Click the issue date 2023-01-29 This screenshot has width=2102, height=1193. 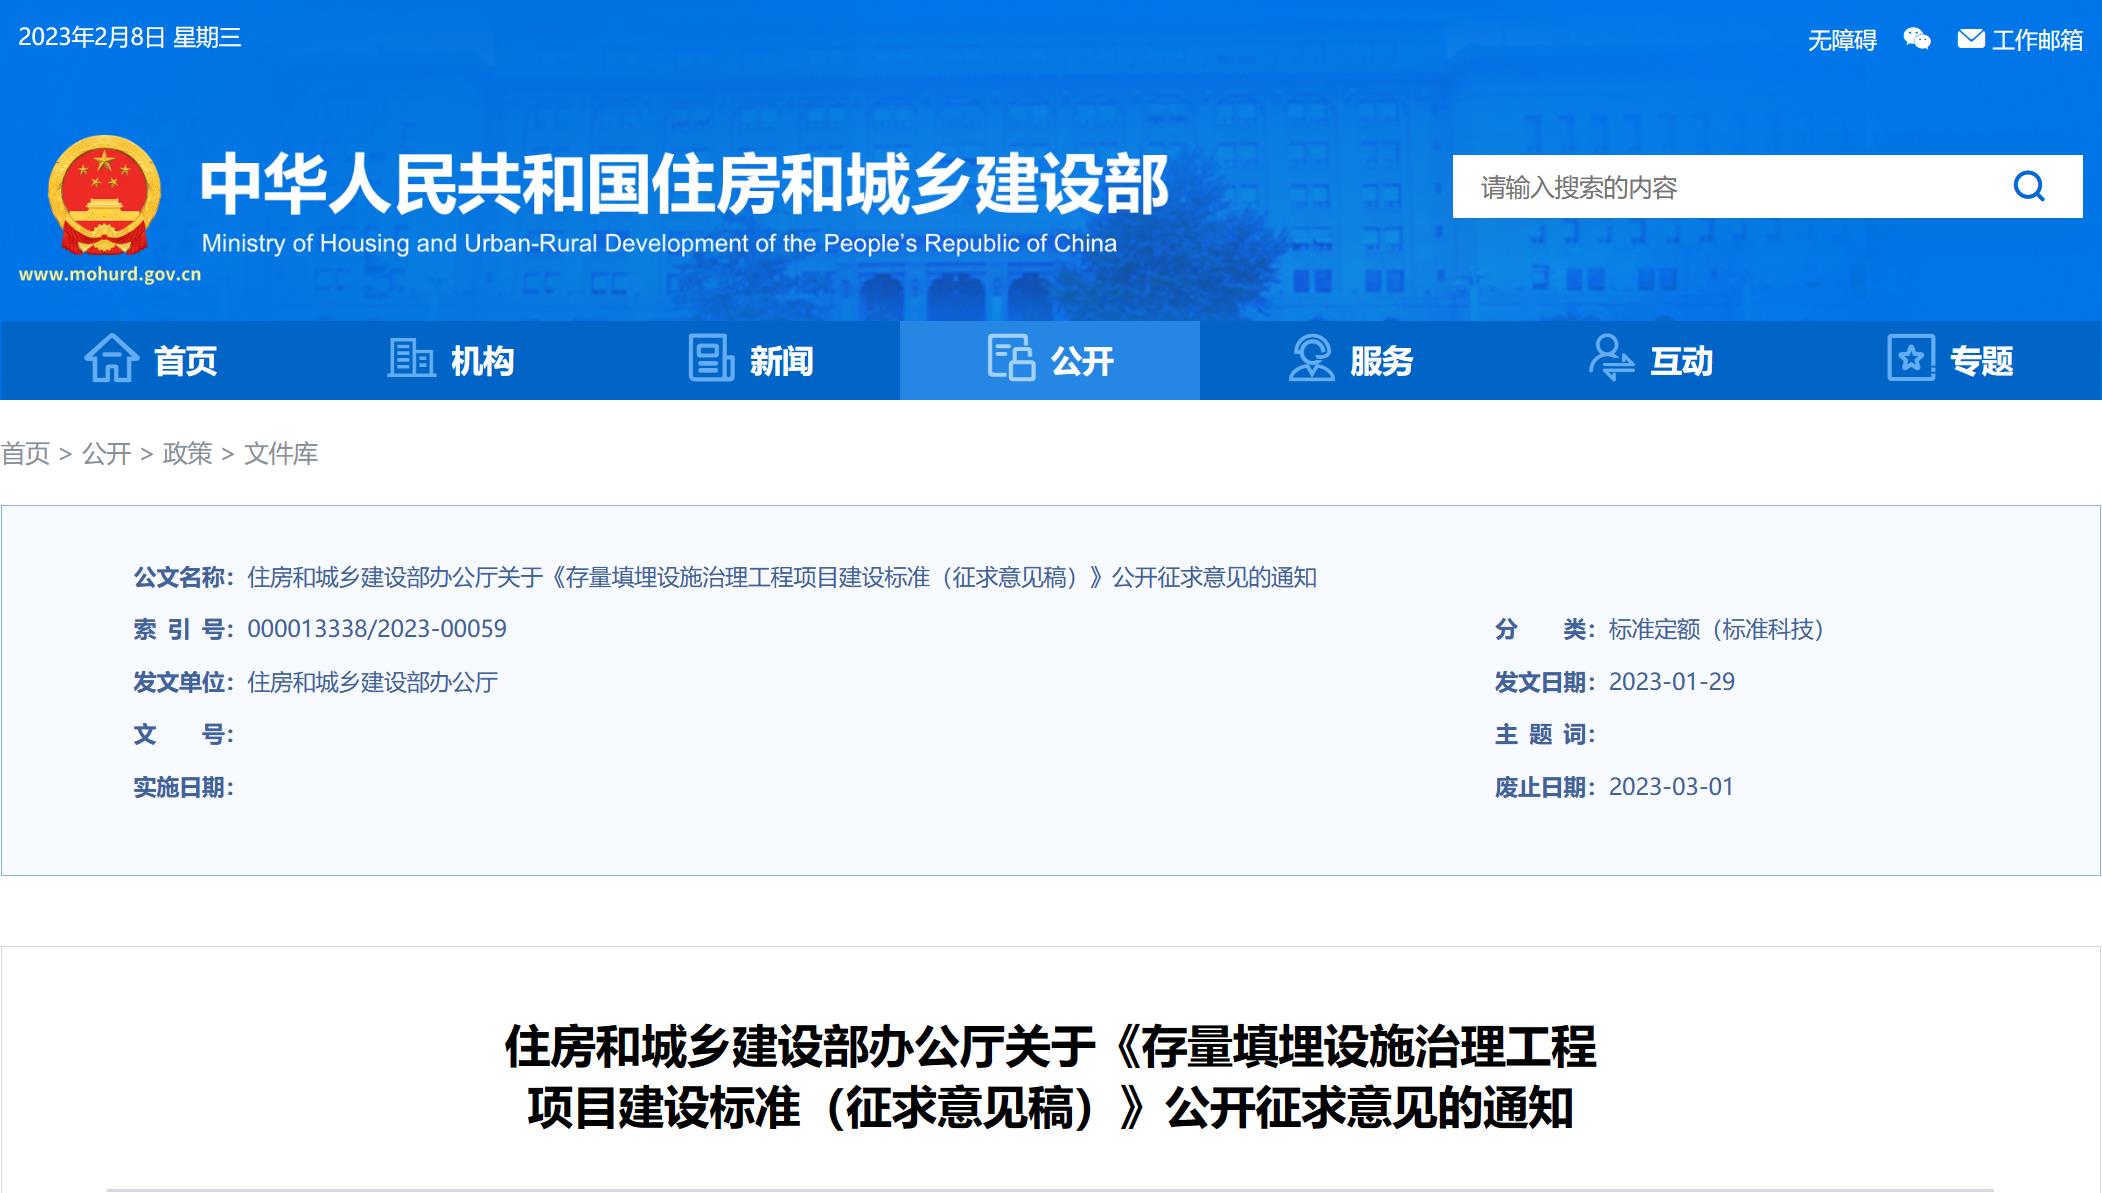1671,682
